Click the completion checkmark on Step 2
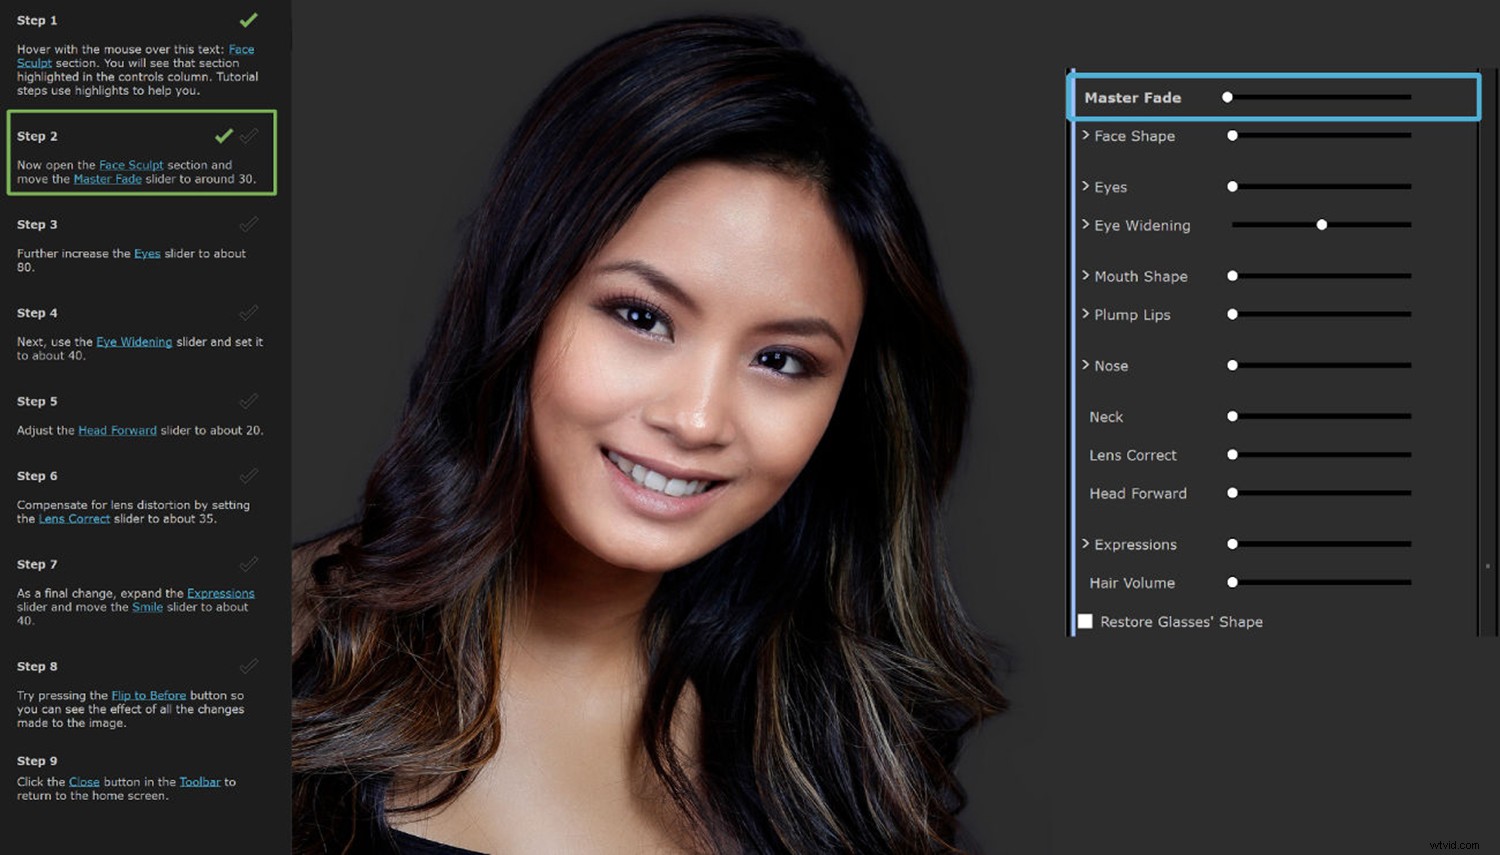The height and width of the screenshot is (855, 1500). click(224, 135)
